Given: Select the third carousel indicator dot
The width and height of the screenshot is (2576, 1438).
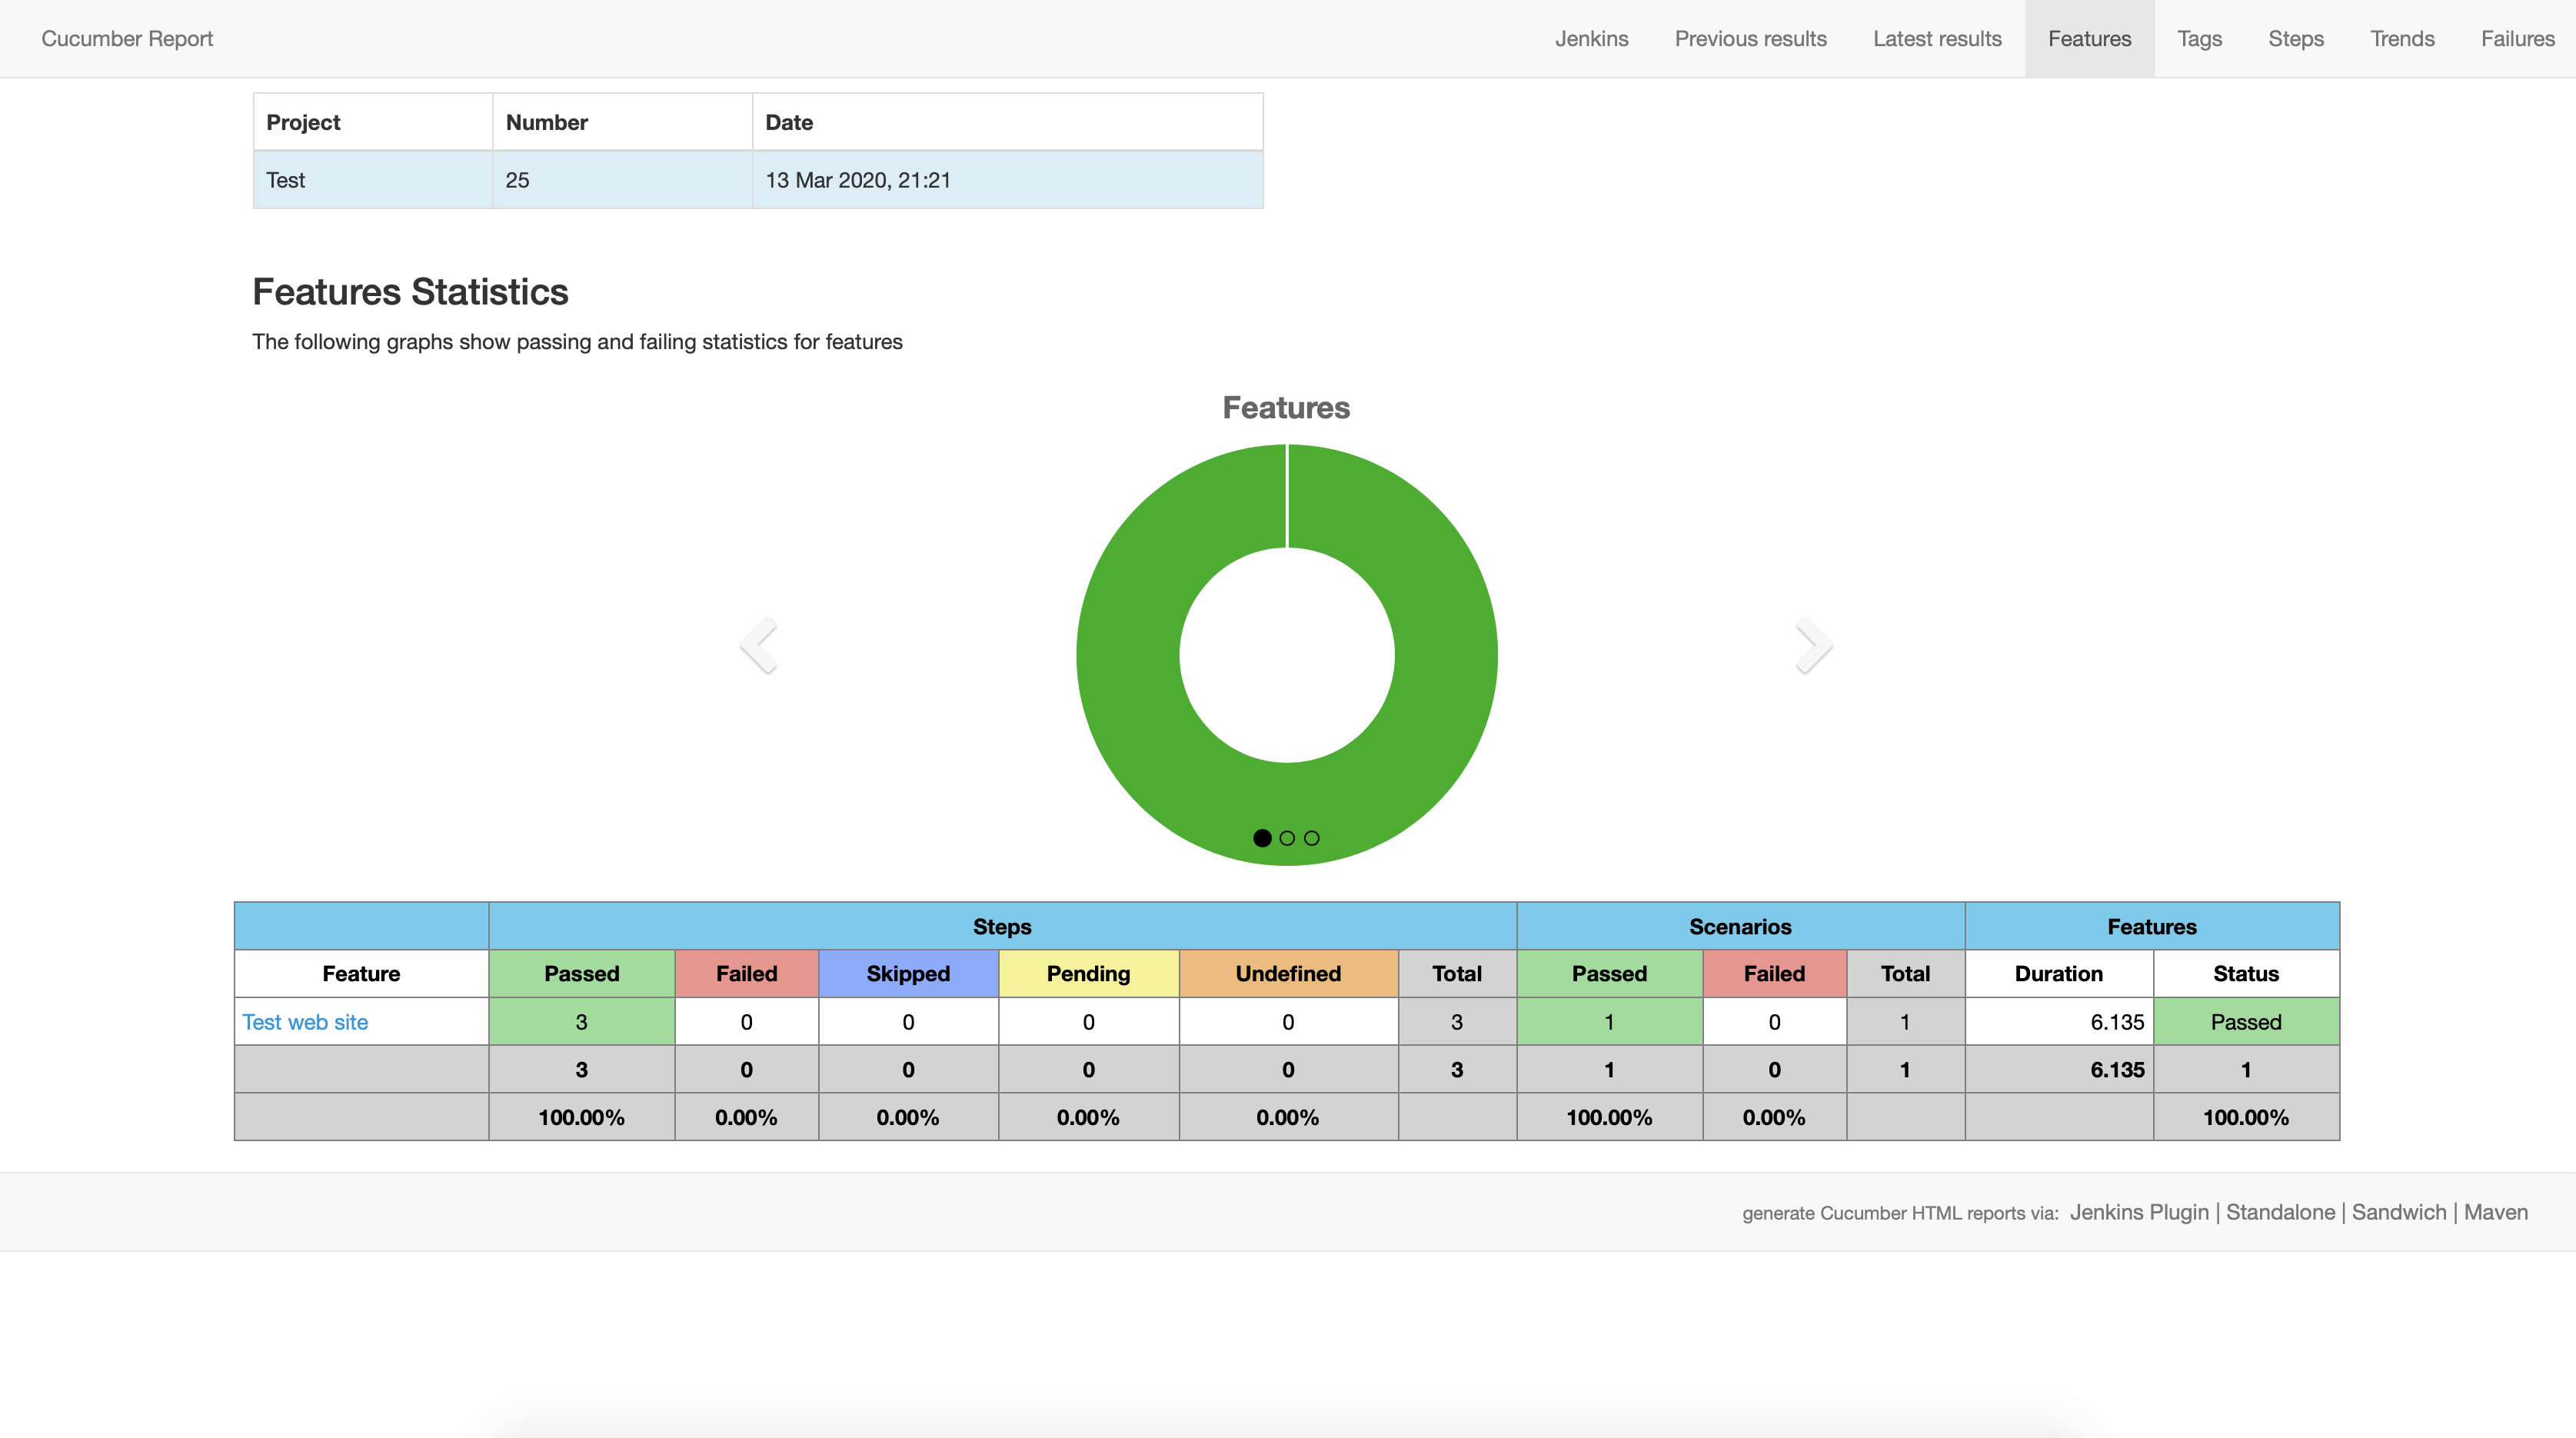Looking at the screenshot, I should 1312,838.
